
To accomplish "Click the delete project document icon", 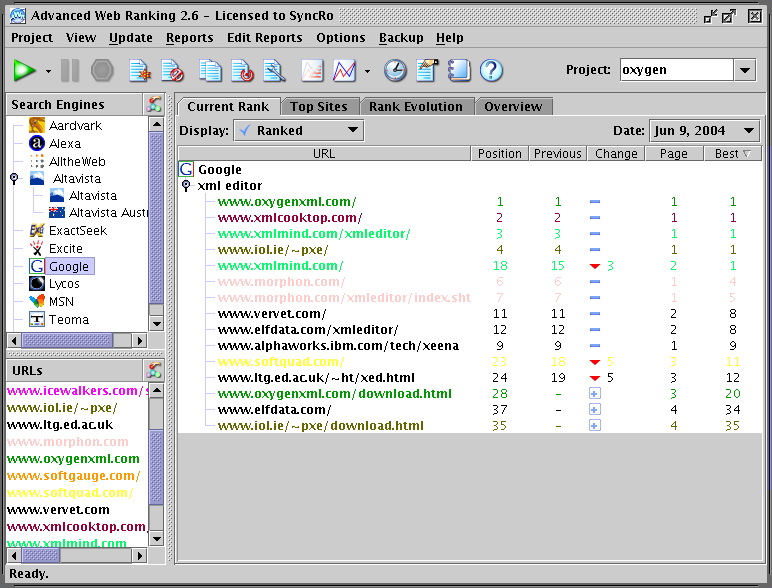I will [x=173, y=71].
